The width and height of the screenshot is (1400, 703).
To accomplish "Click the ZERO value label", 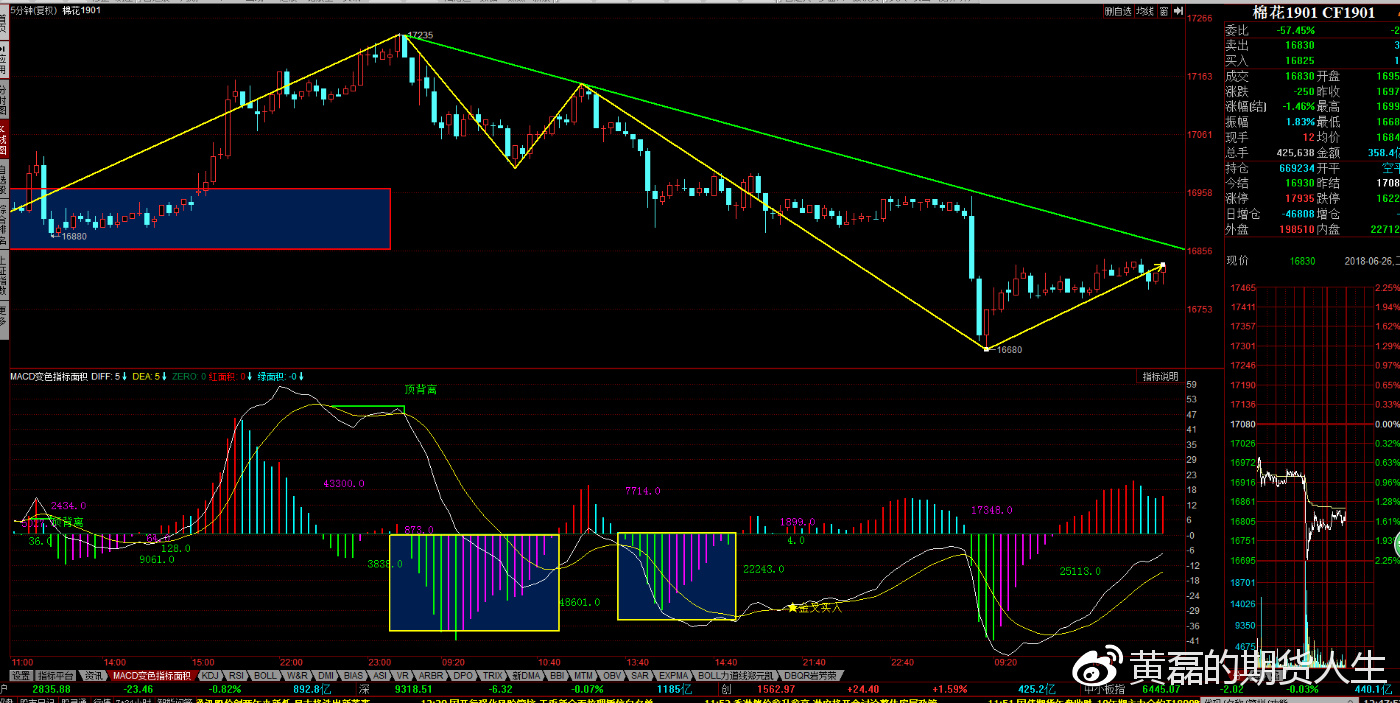I will tap(188, 377).
